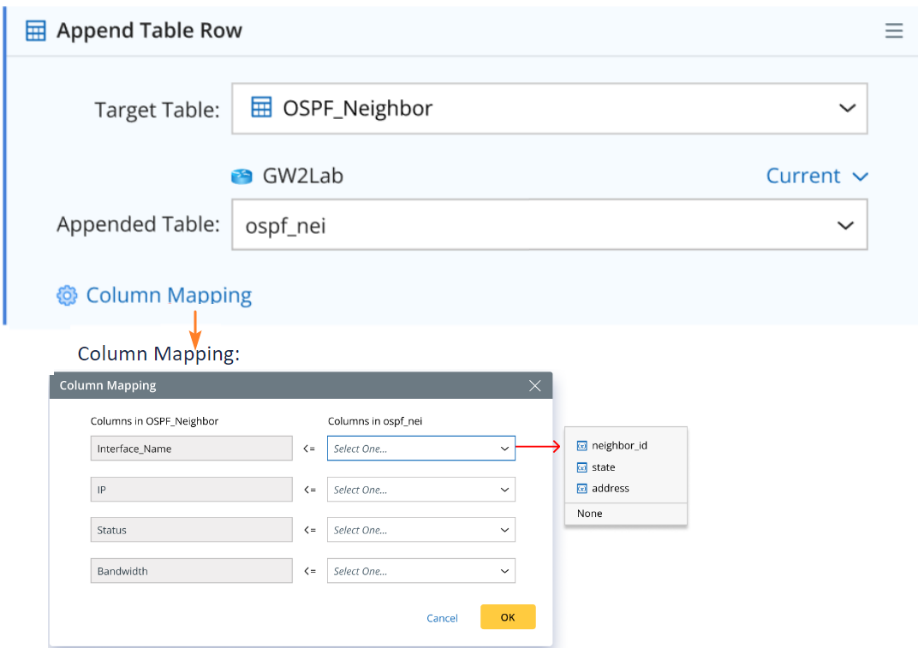Click the neighbor_id column icon
The height and width of the screenshot is (648, 918).
(582, 446)
